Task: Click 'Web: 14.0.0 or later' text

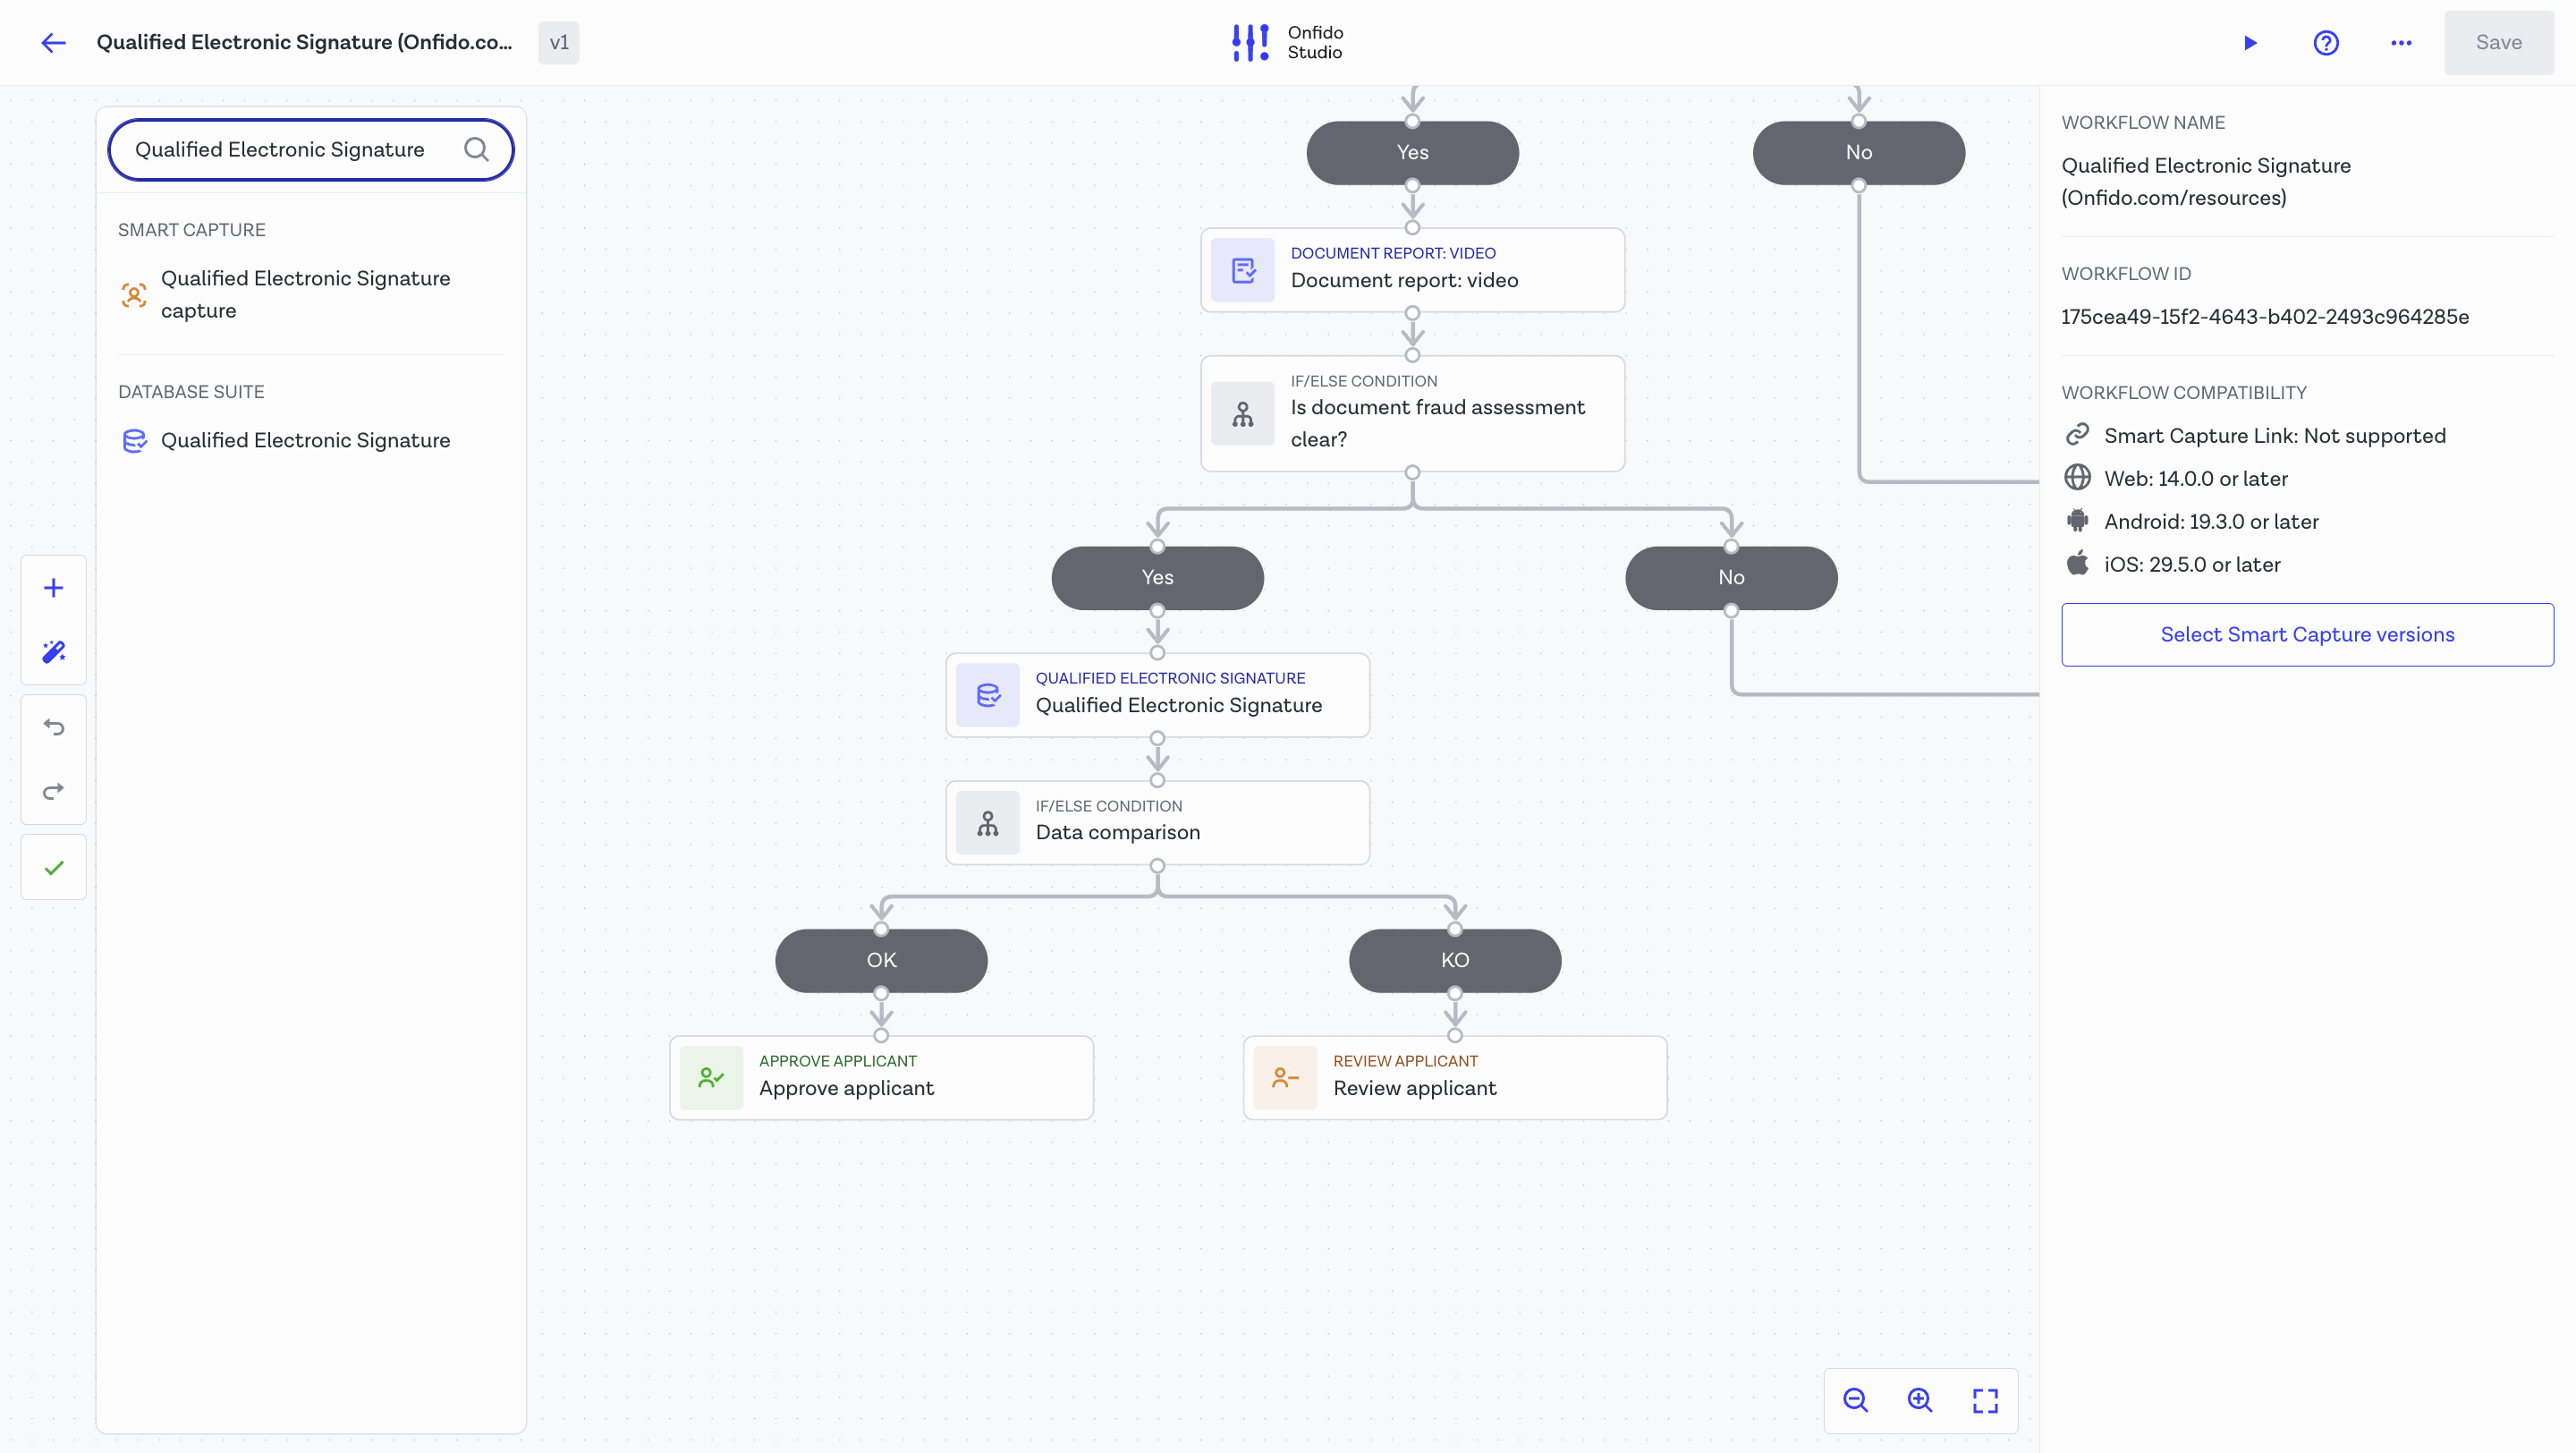Action: (2195, 479)
